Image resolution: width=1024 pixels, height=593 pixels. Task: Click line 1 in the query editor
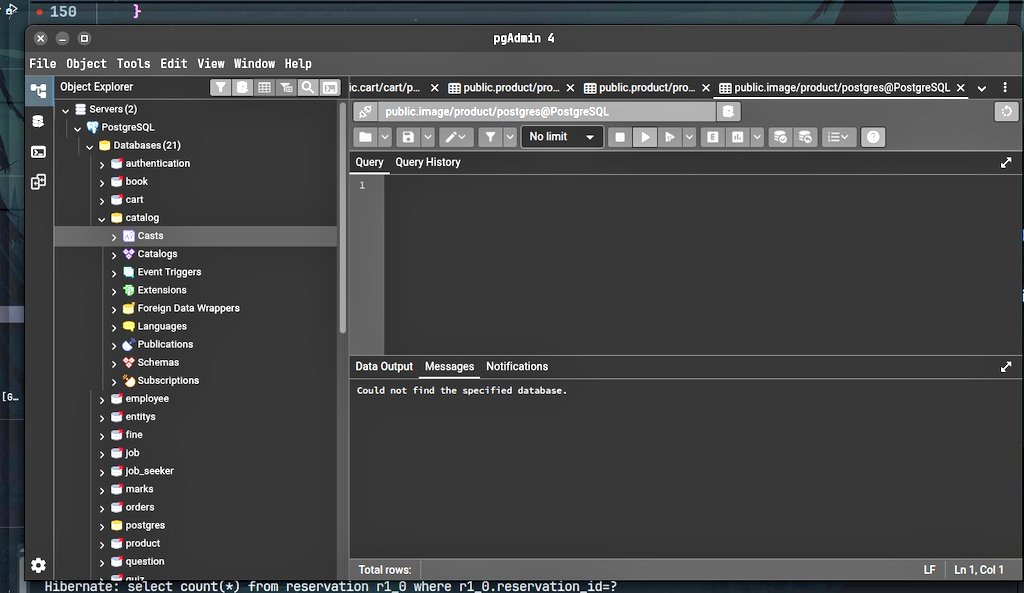tap(703, 185)
